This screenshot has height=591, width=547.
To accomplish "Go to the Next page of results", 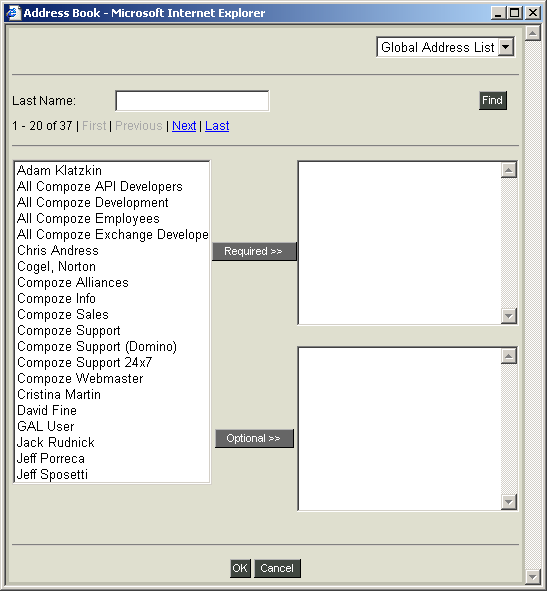I will (184, 126).
